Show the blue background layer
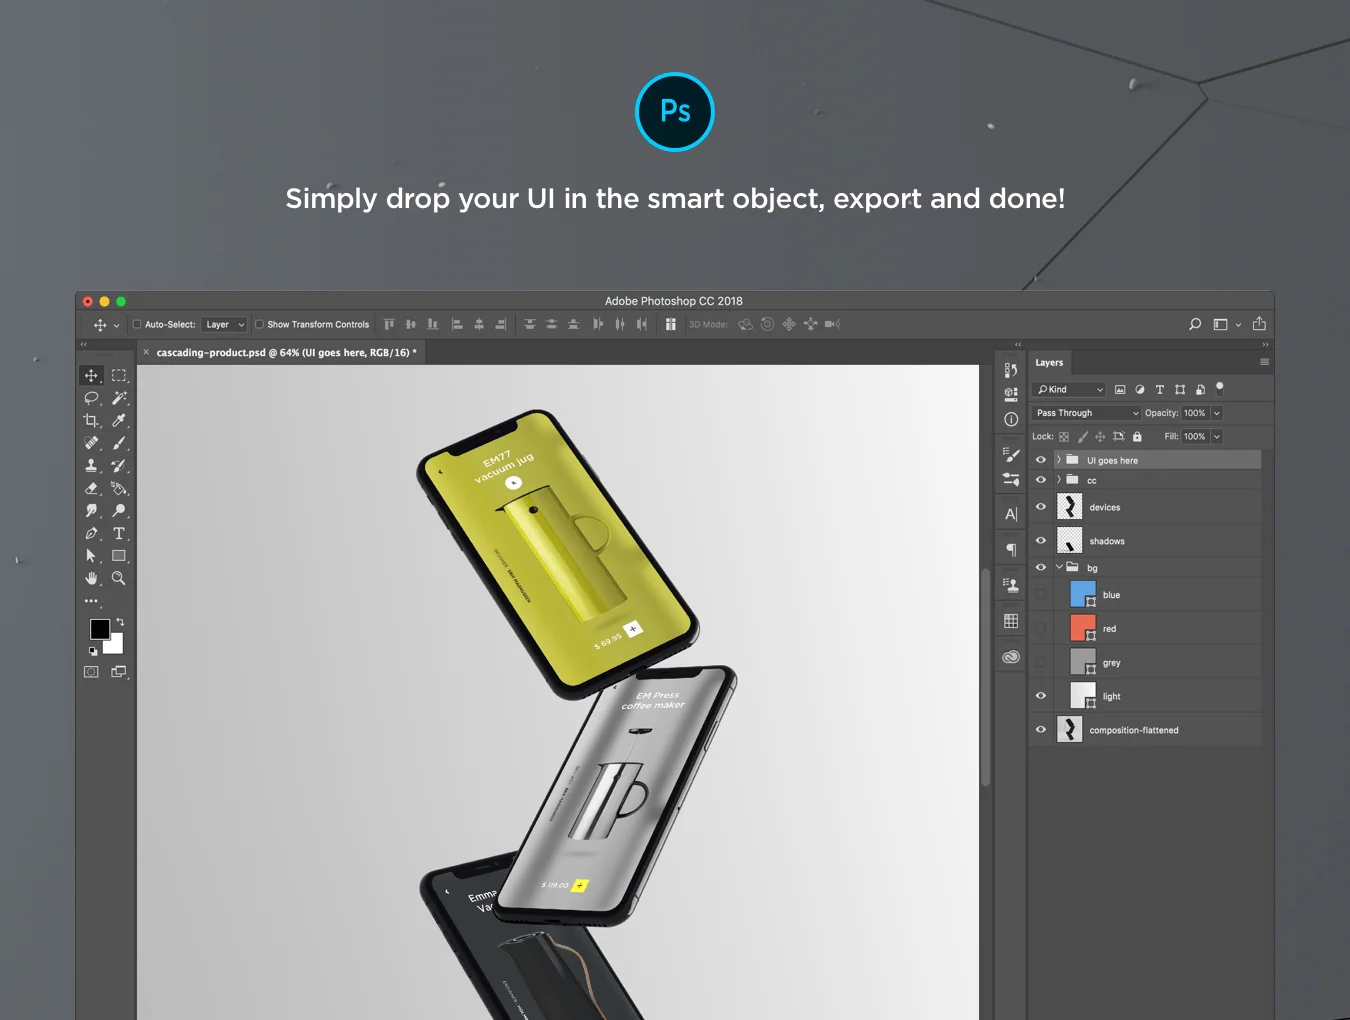This screenshot has height=1020, width=1350. (x=1040, y=595)
